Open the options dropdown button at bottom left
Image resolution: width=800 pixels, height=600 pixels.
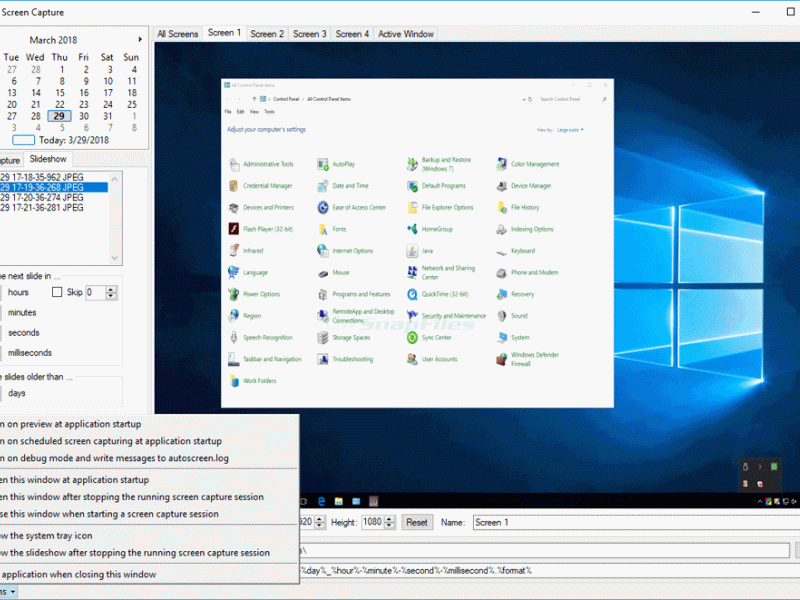(8, 592)
